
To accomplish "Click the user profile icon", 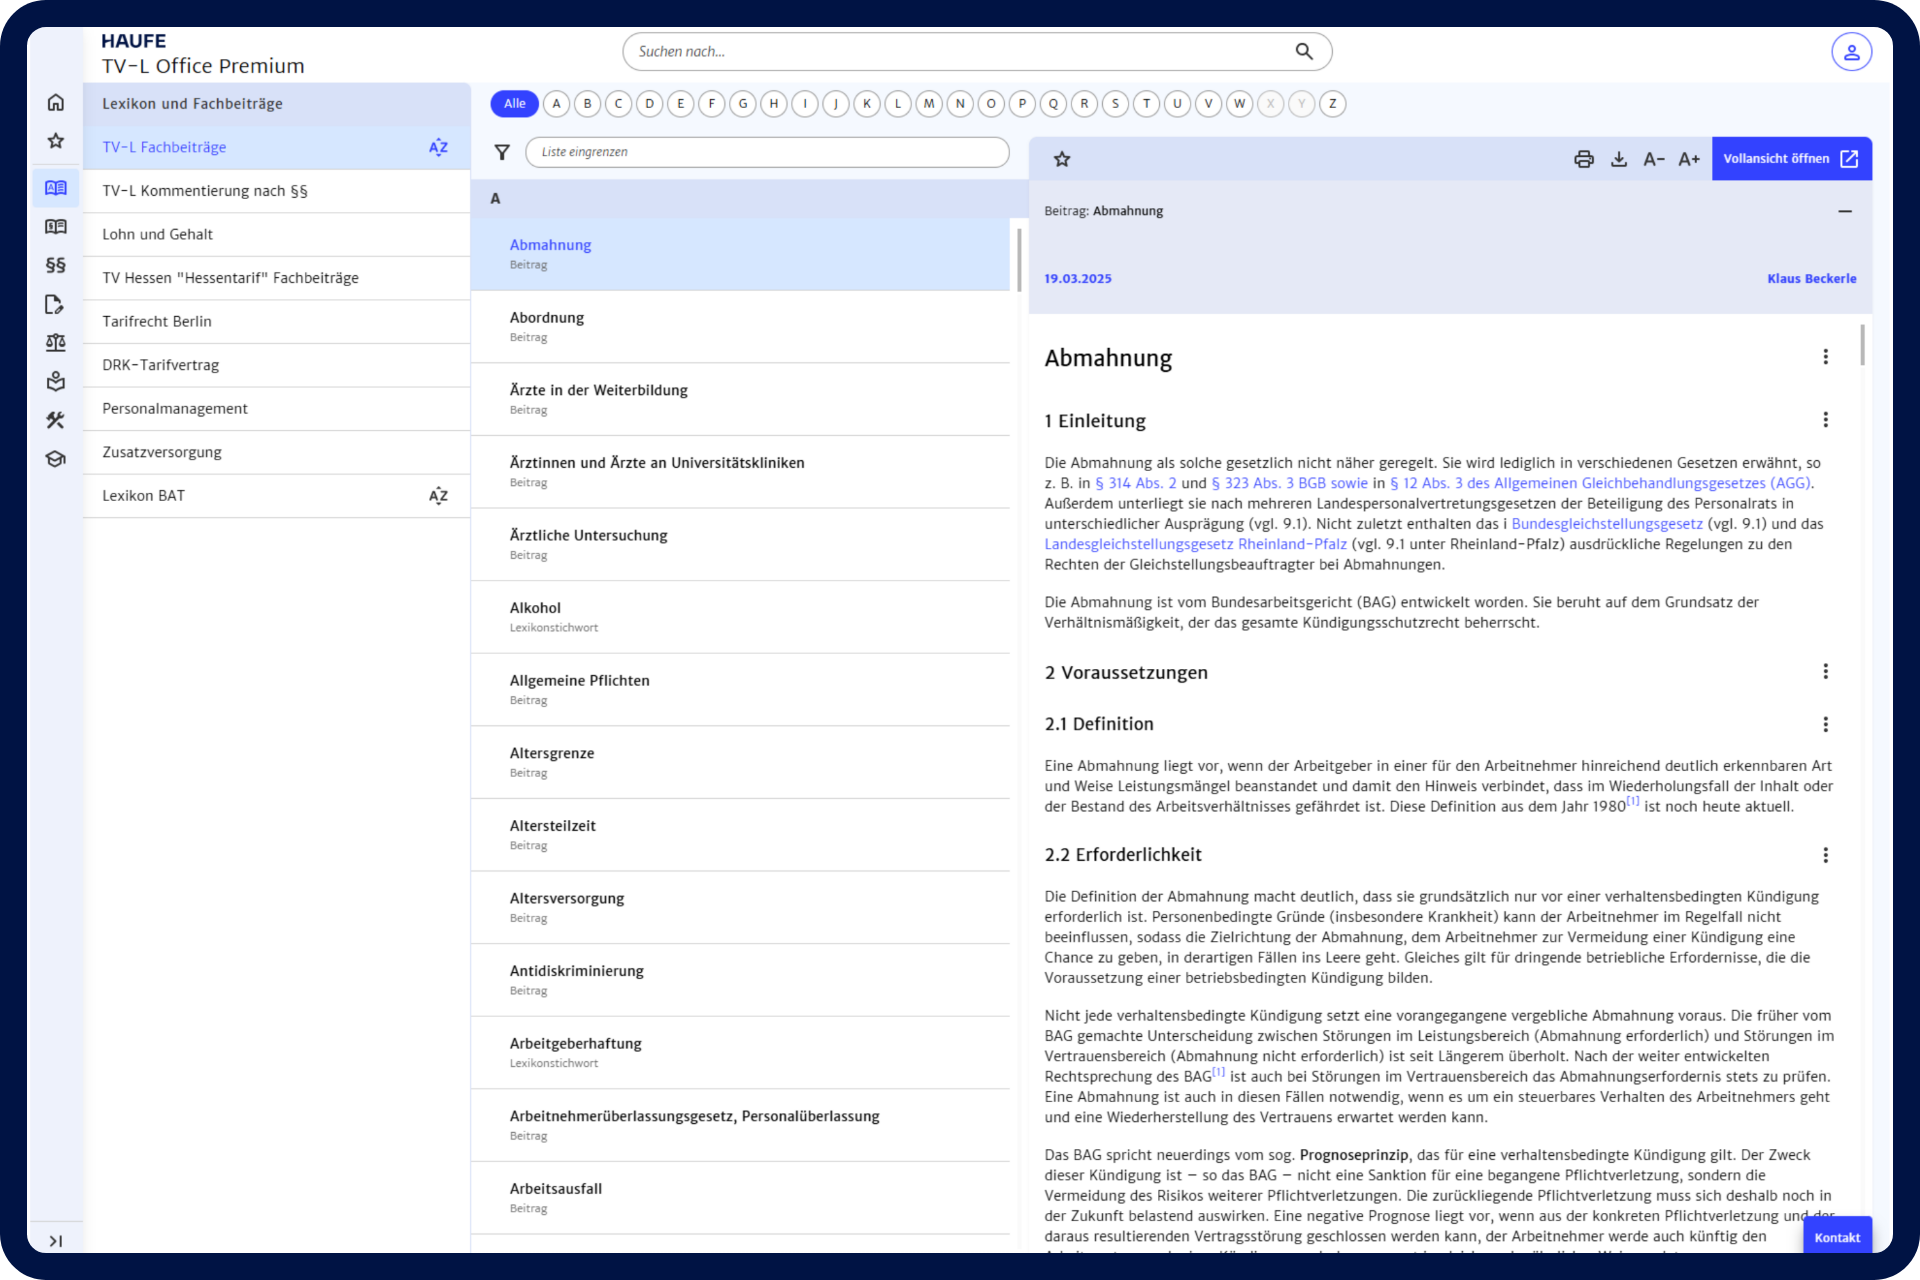I will click(x=1851, y=52).
